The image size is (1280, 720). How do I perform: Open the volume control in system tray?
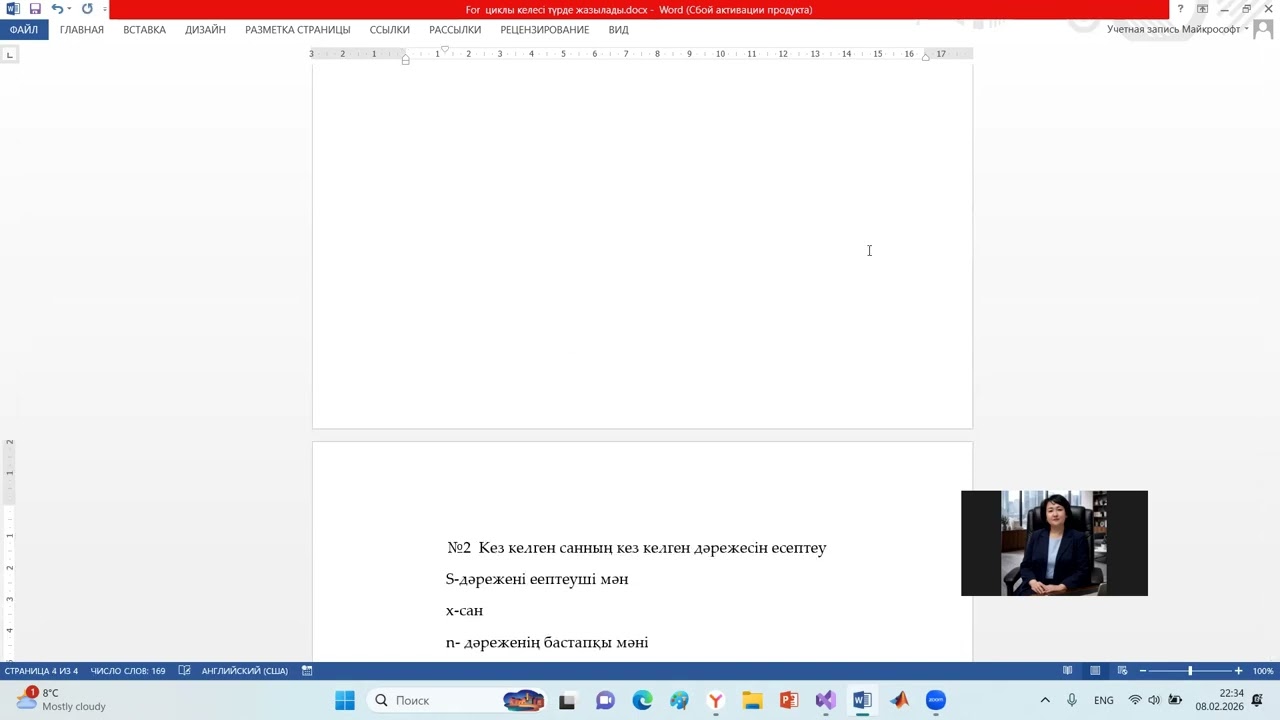coord(1154,700)
